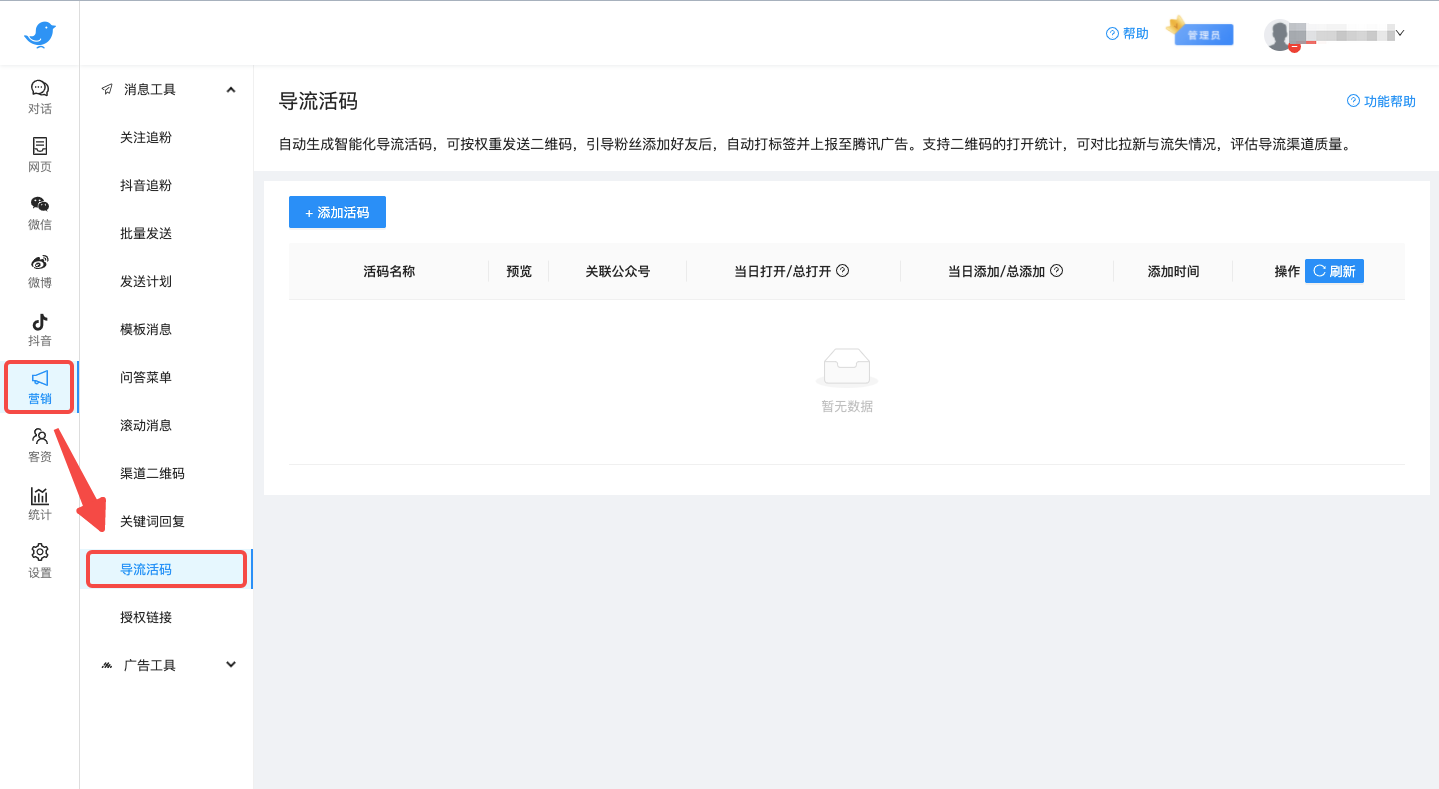This screenshot has height=789, width=1439.
Task: Select the 网页 icon in the sidebar
Action: pos(39,156)
